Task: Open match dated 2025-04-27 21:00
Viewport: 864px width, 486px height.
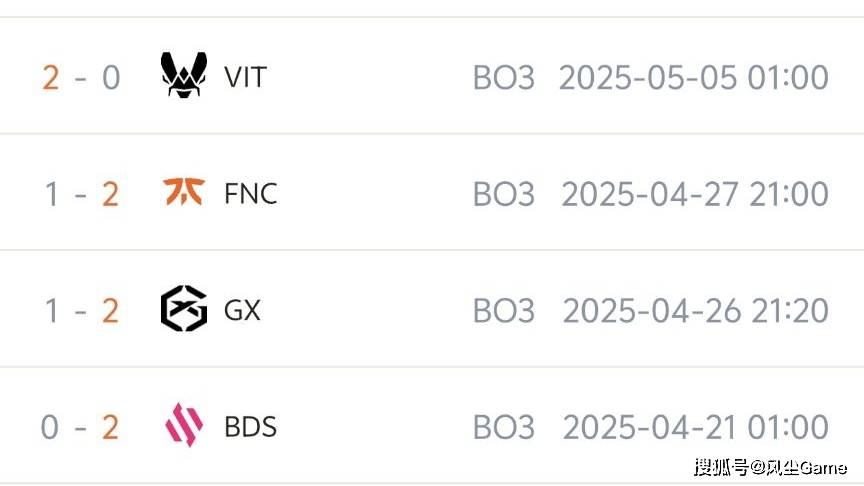Action: tap(695, 194)
